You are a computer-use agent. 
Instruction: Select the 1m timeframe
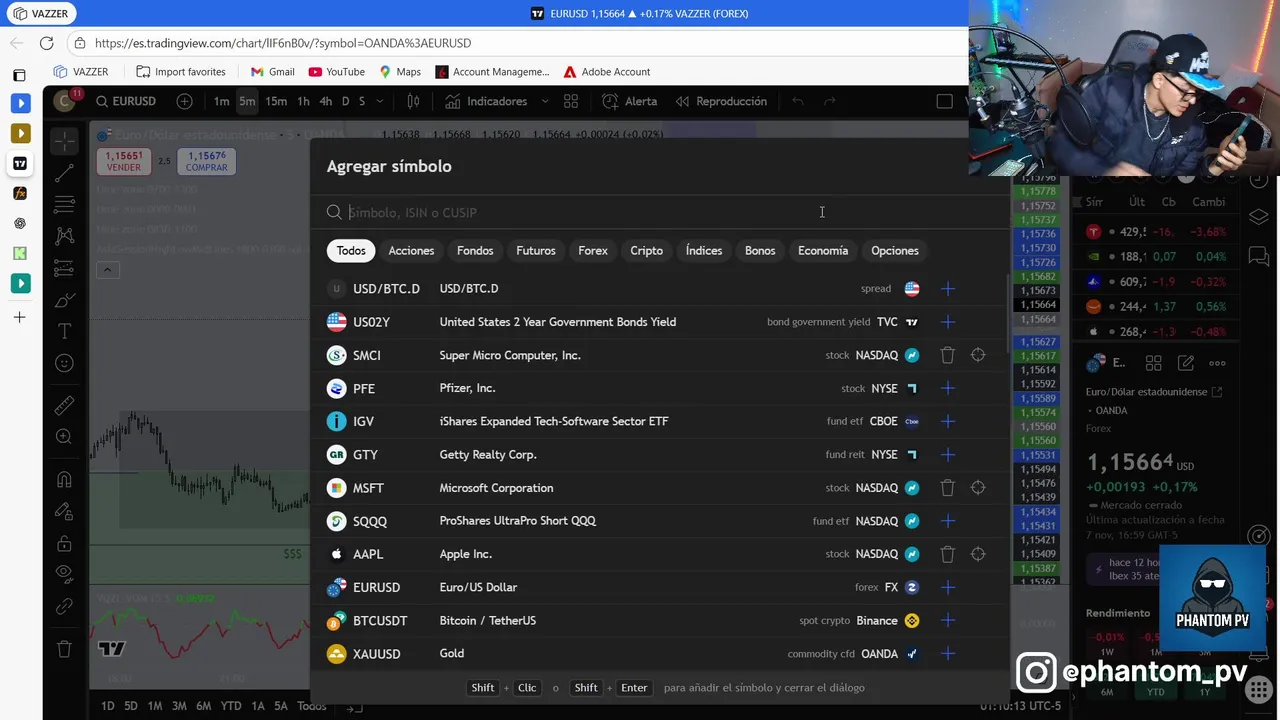click(221, 101)
